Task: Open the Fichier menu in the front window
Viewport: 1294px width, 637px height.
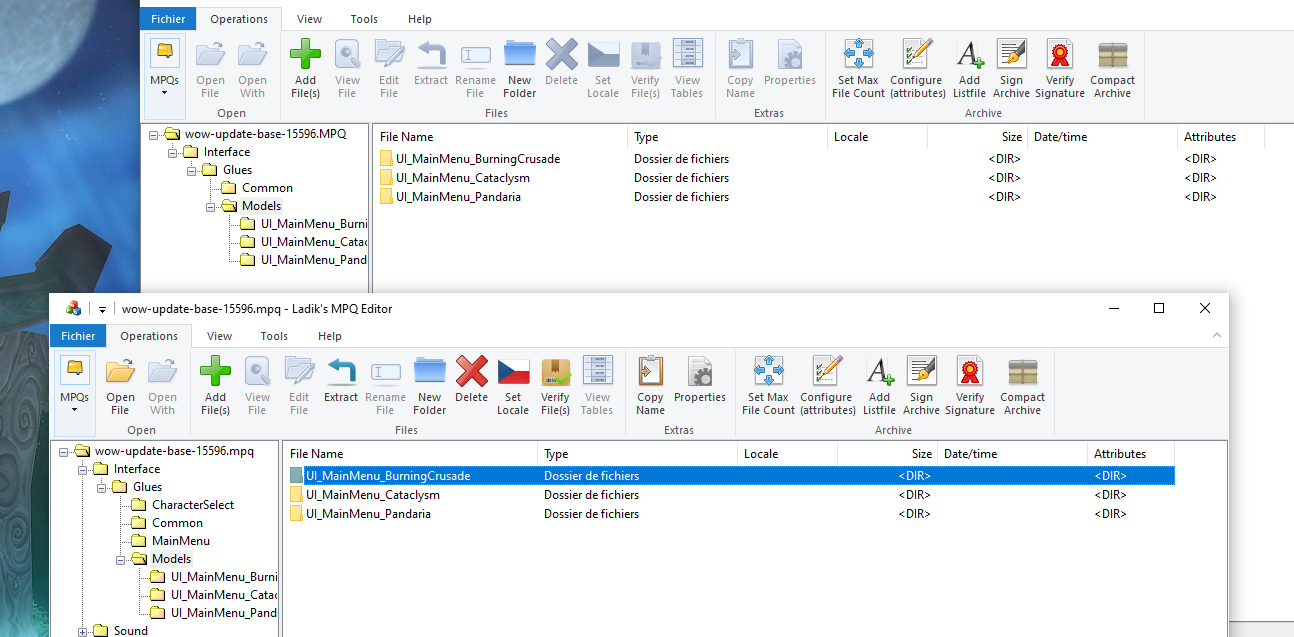Action: (78, 336)
